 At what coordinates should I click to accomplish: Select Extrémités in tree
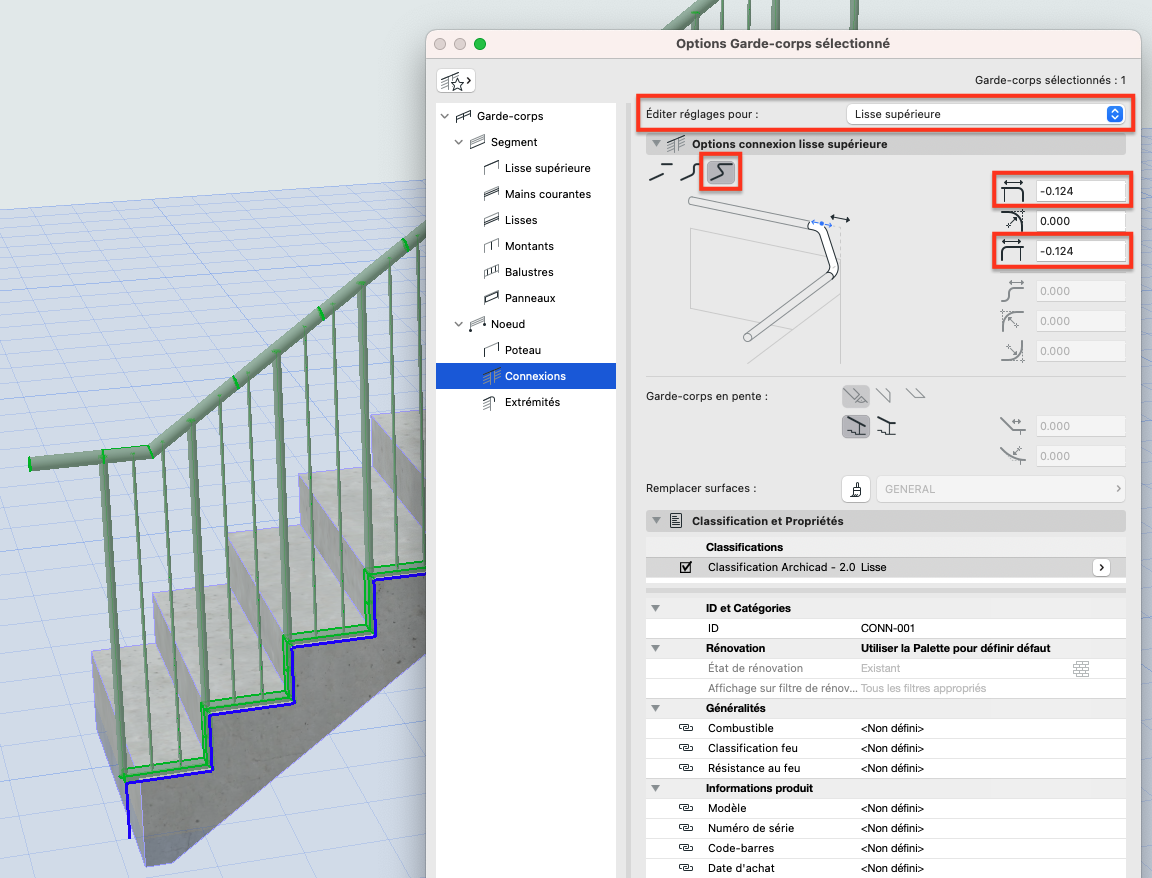tap(532, 403)
